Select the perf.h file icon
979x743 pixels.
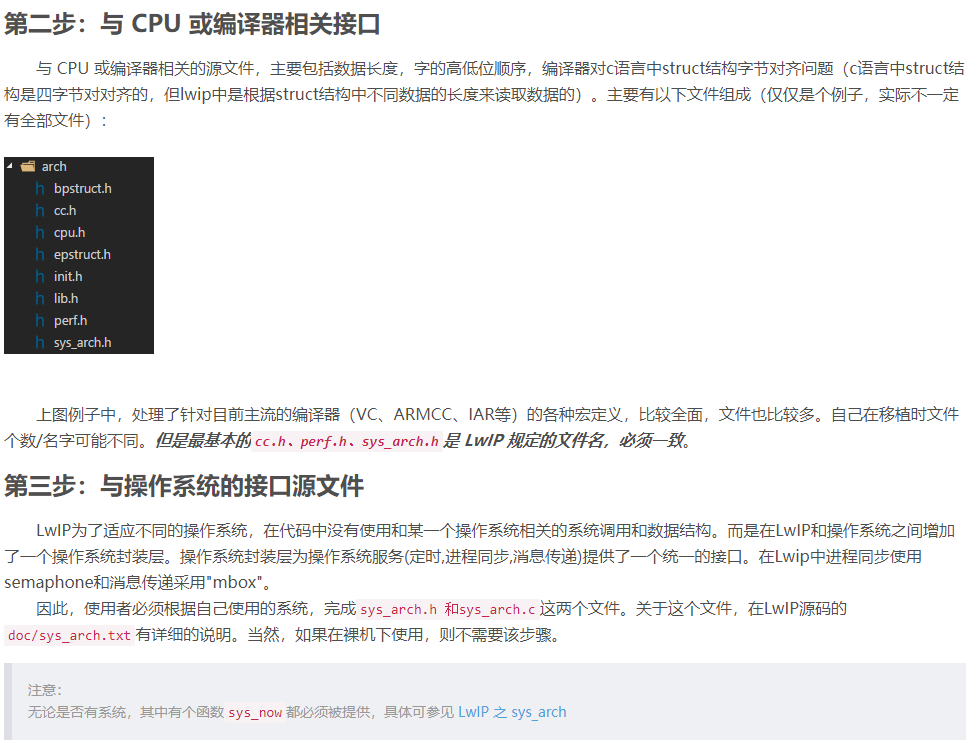click(x=40, y=320)
